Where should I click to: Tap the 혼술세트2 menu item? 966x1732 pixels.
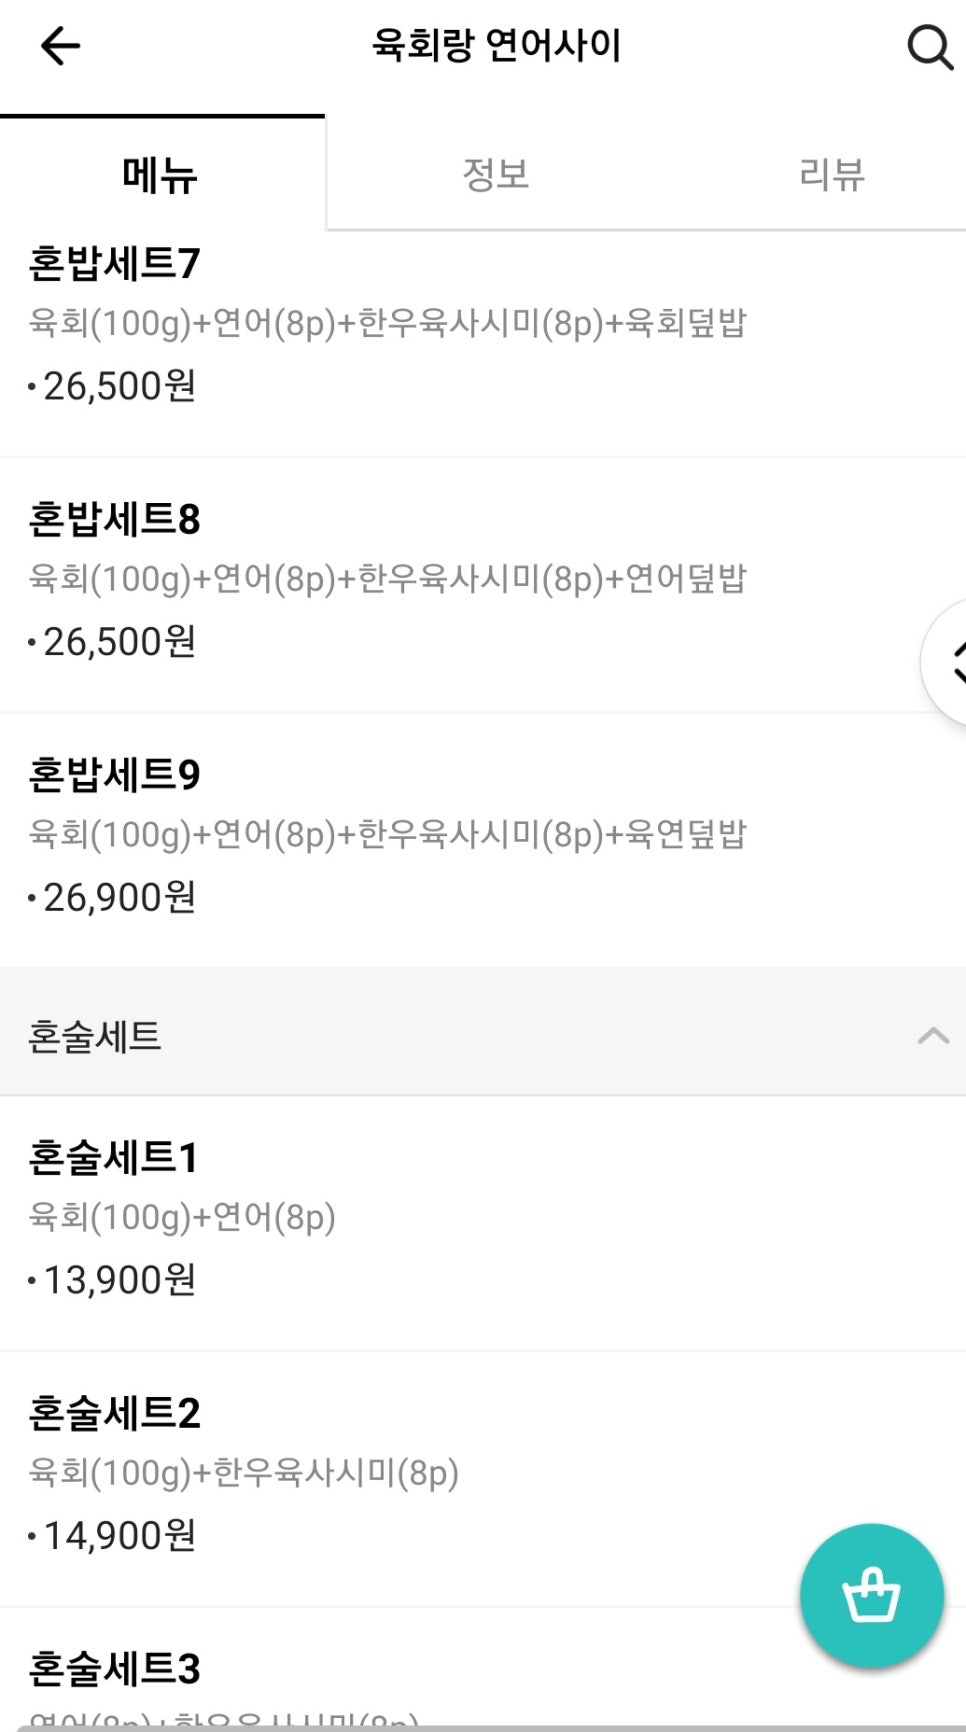click(x=114, y=1413)
